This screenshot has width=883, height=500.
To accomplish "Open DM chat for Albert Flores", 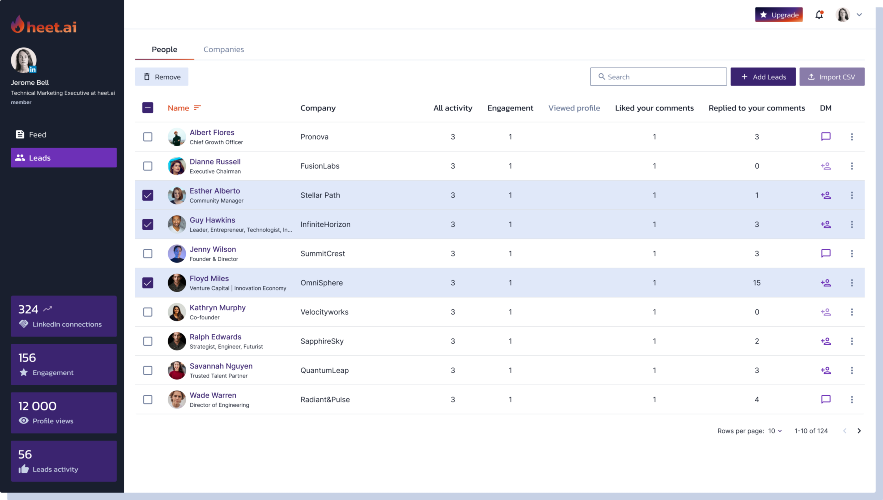I will tap(826, 137).
